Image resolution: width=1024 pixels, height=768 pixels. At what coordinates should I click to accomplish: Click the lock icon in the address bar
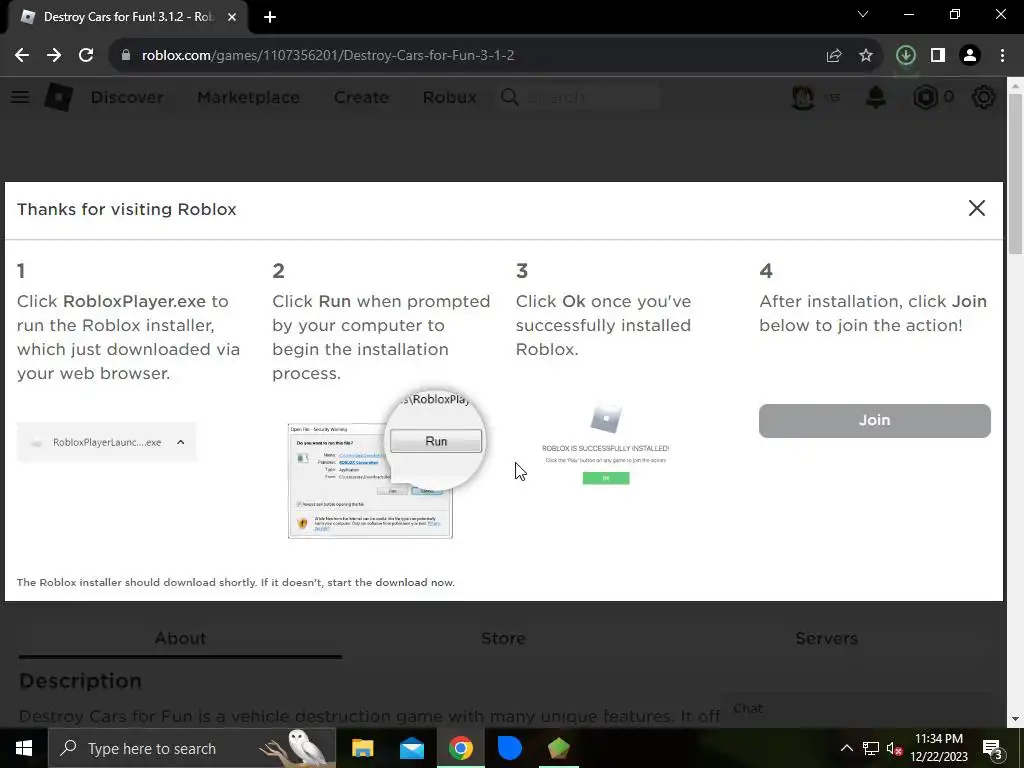tap(126, 56)
